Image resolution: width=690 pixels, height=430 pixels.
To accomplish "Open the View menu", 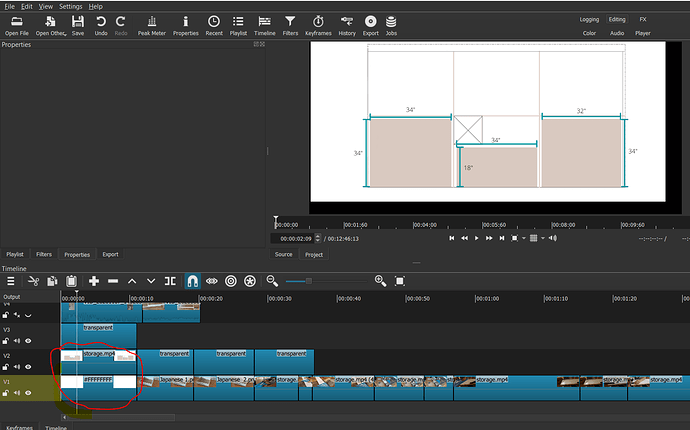I will pyautogui.click(x=46, y=6).
